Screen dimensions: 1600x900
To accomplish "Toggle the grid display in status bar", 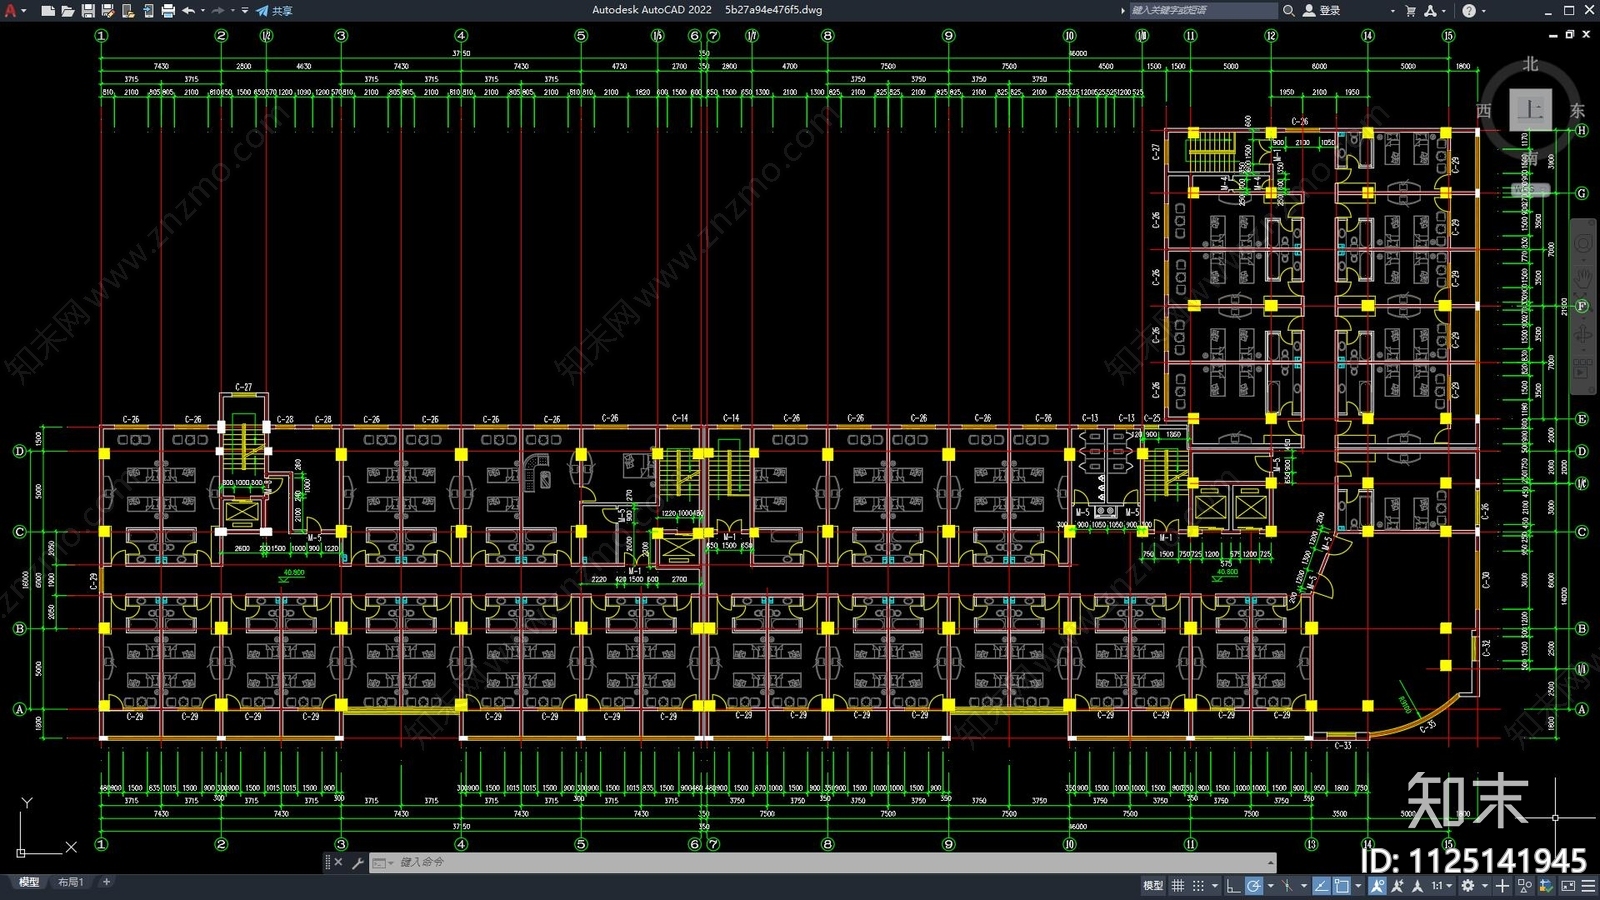I will (1177, 885).
